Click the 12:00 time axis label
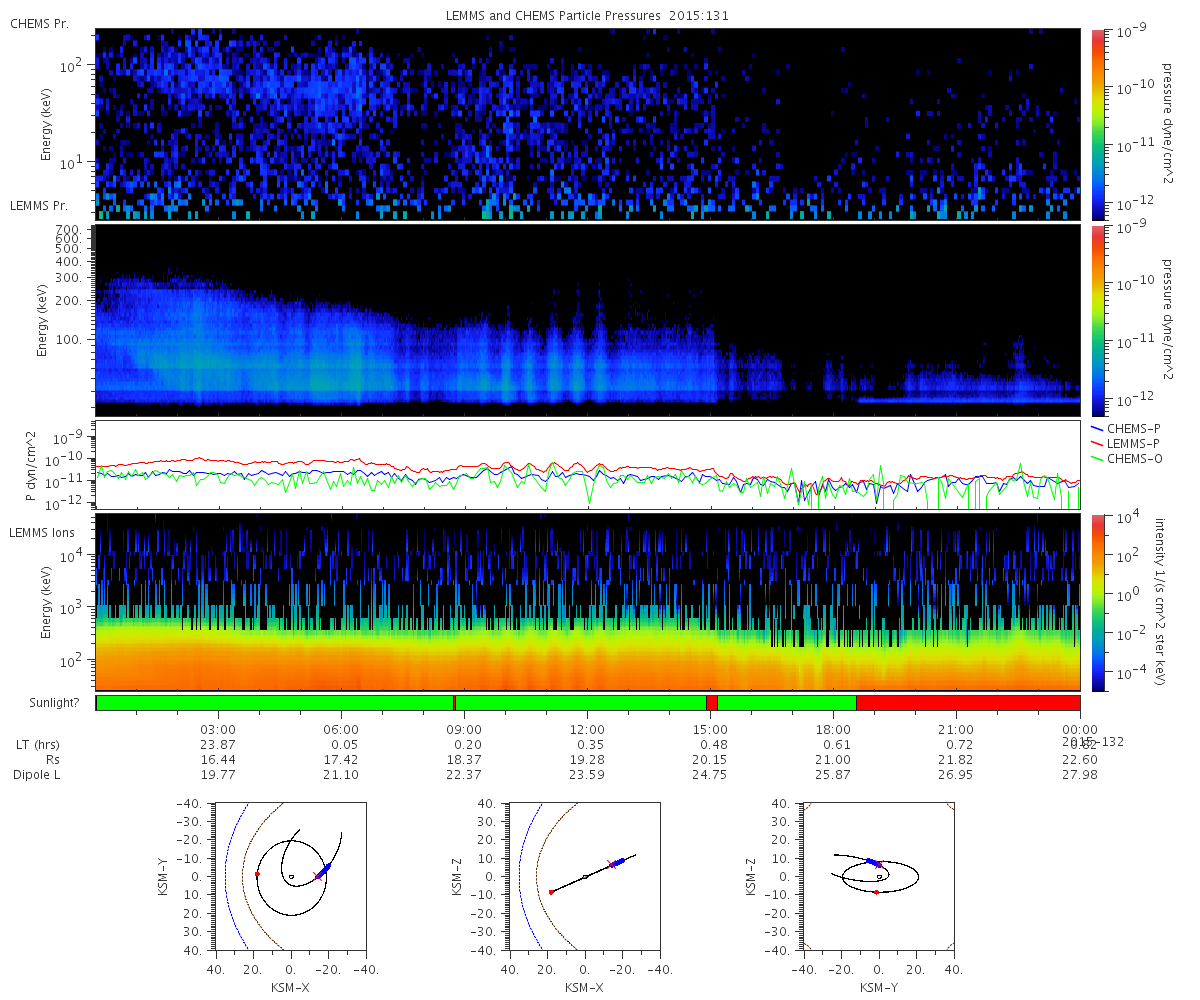The image size is (1200, 1000). (587, 729)
